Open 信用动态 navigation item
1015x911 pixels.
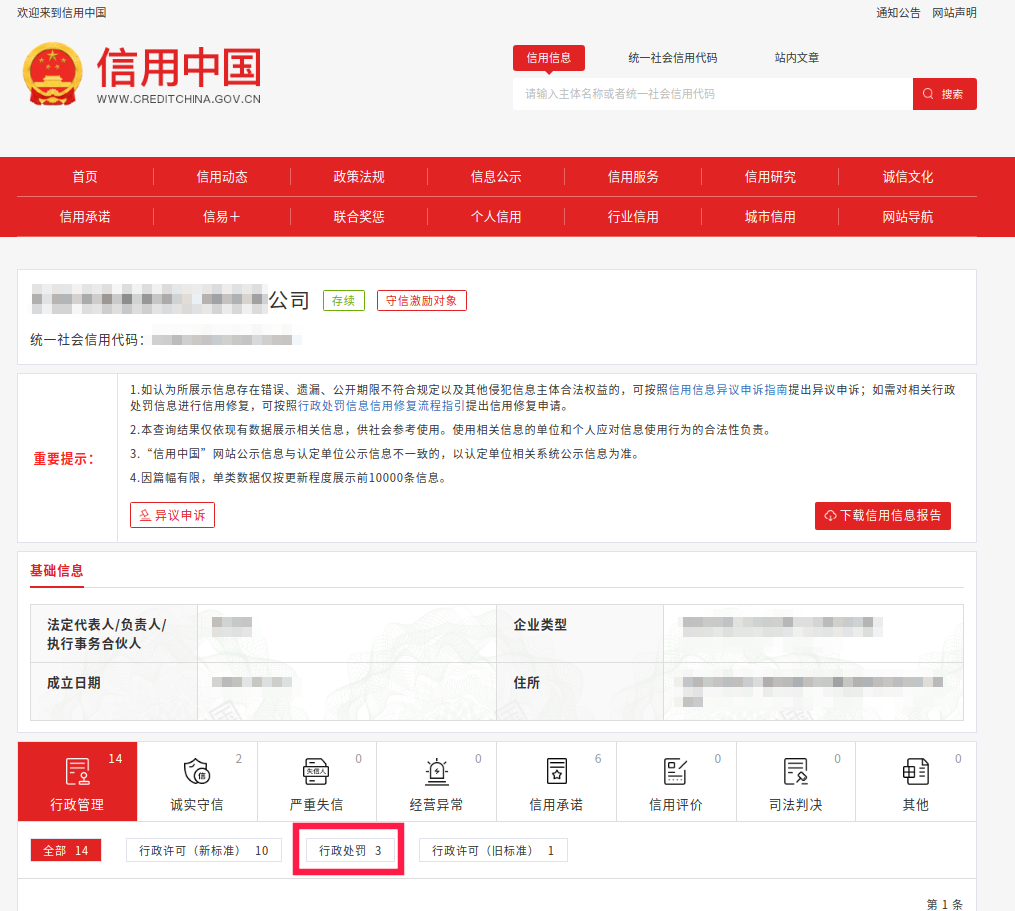pyautogui.click(x=222, y=177)
